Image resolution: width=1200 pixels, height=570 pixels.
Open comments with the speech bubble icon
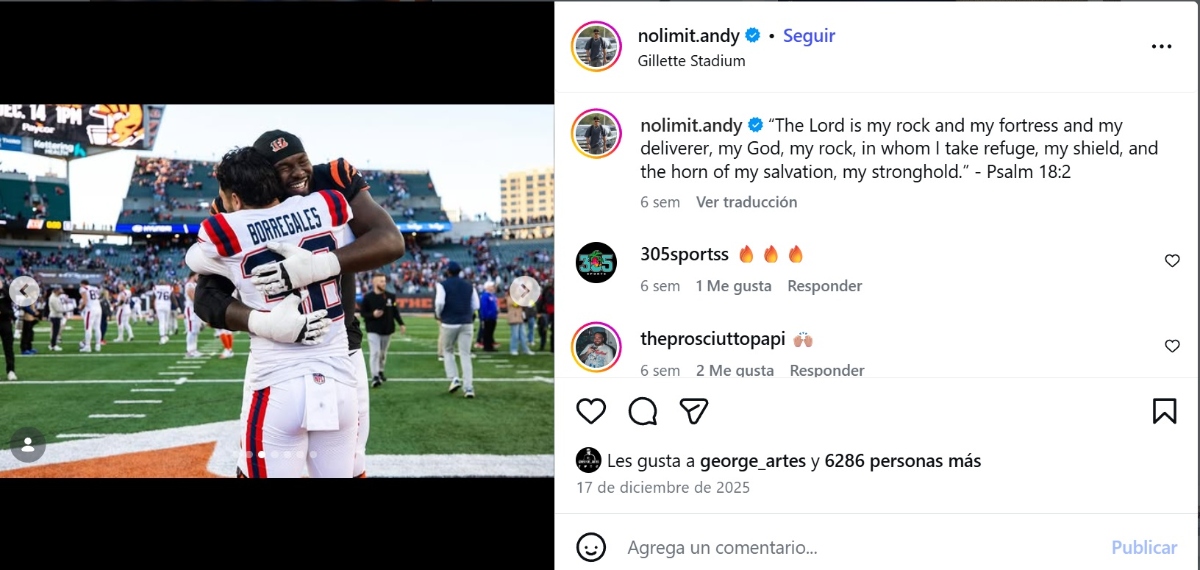643,411
